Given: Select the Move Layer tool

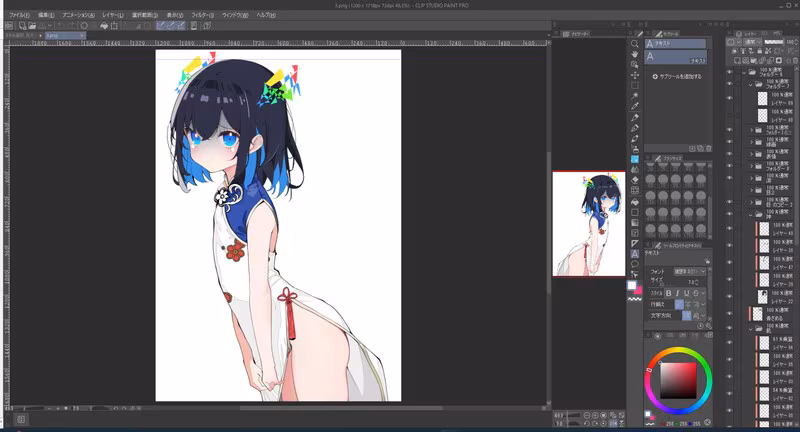Looking at the screenshot, I should pos(635,75).
